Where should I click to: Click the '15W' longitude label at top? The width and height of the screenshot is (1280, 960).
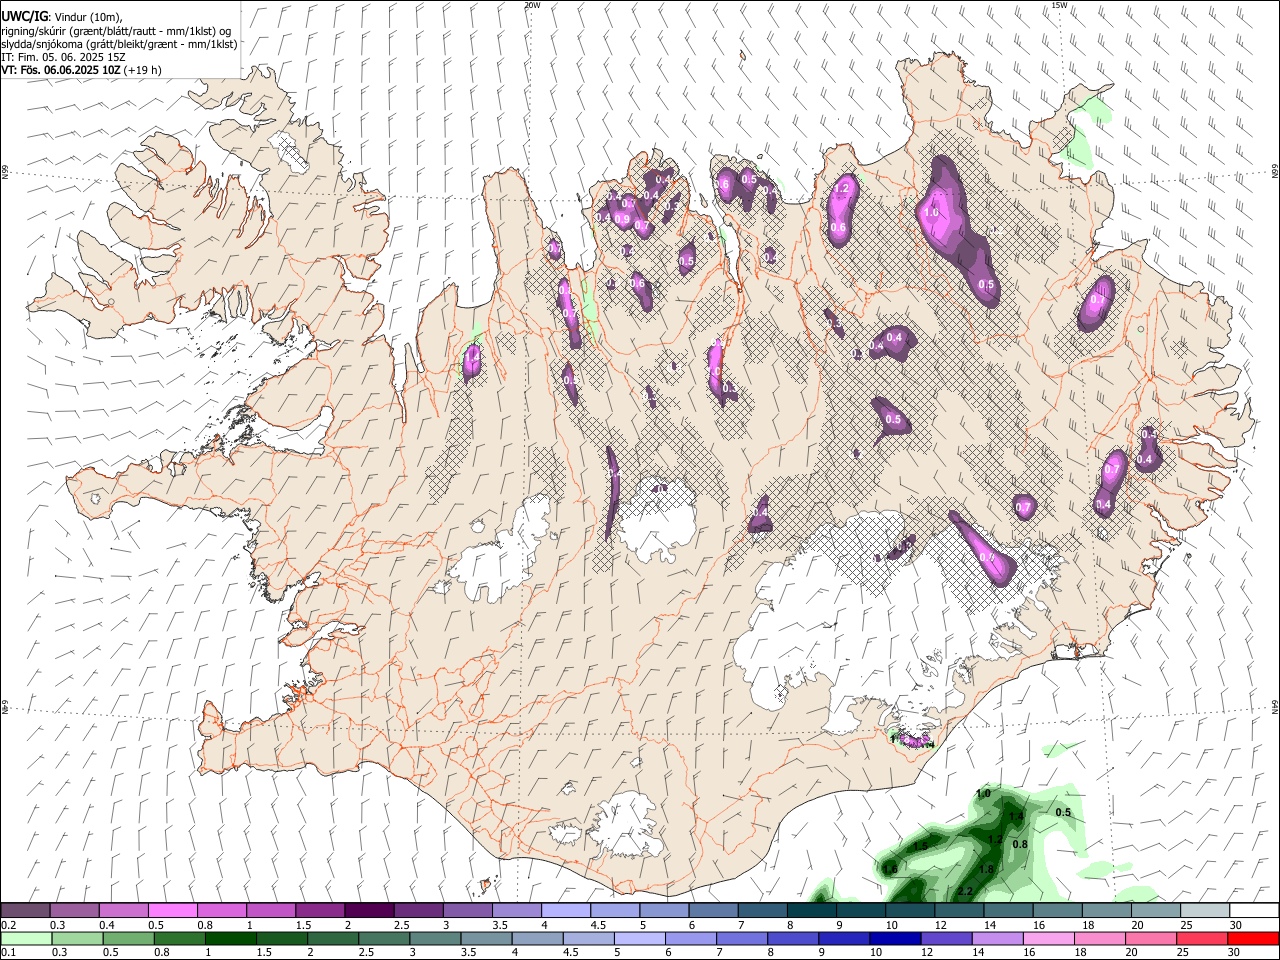click(x=1059, y=5)
